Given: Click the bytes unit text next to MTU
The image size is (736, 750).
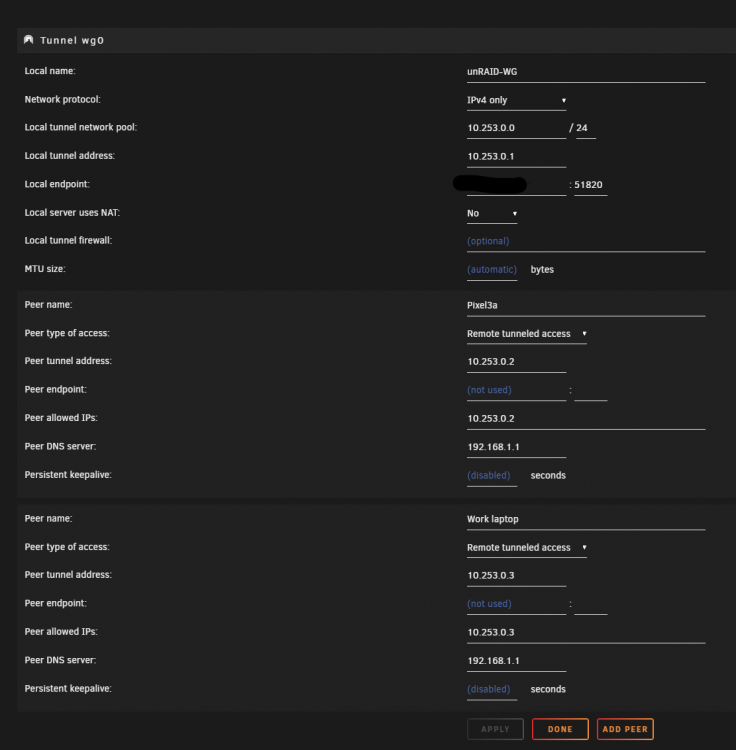Looking at the screenshot, I should point(542,270).
